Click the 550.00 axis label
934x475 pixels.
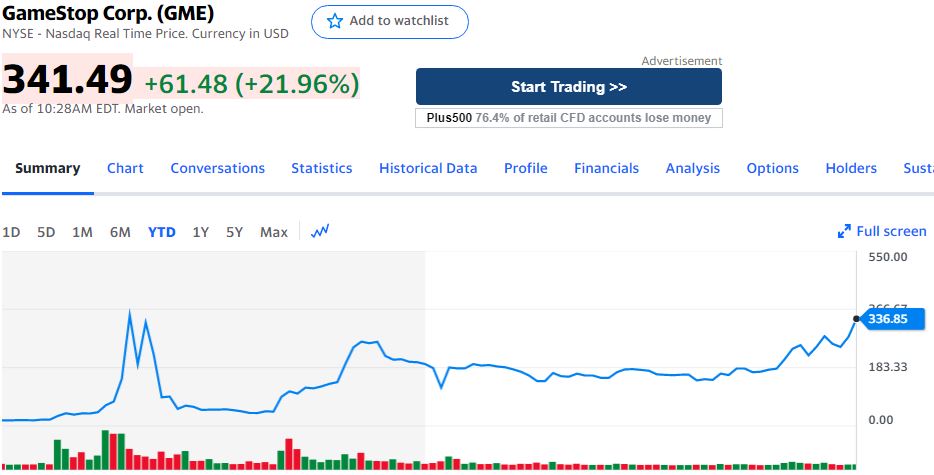click(x=888, y=257)
